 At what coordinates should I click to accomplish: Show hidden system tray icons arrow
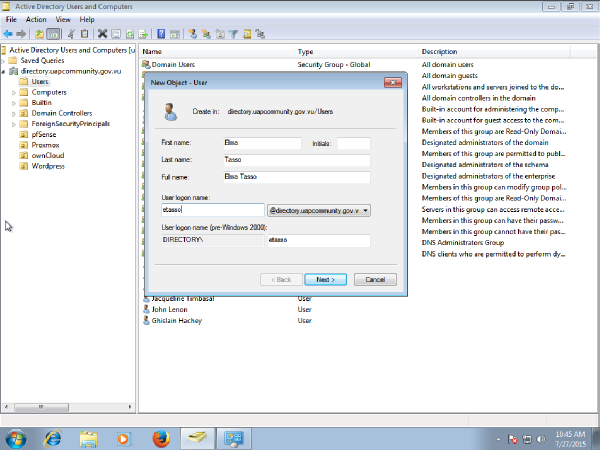[x=498, y=439]
